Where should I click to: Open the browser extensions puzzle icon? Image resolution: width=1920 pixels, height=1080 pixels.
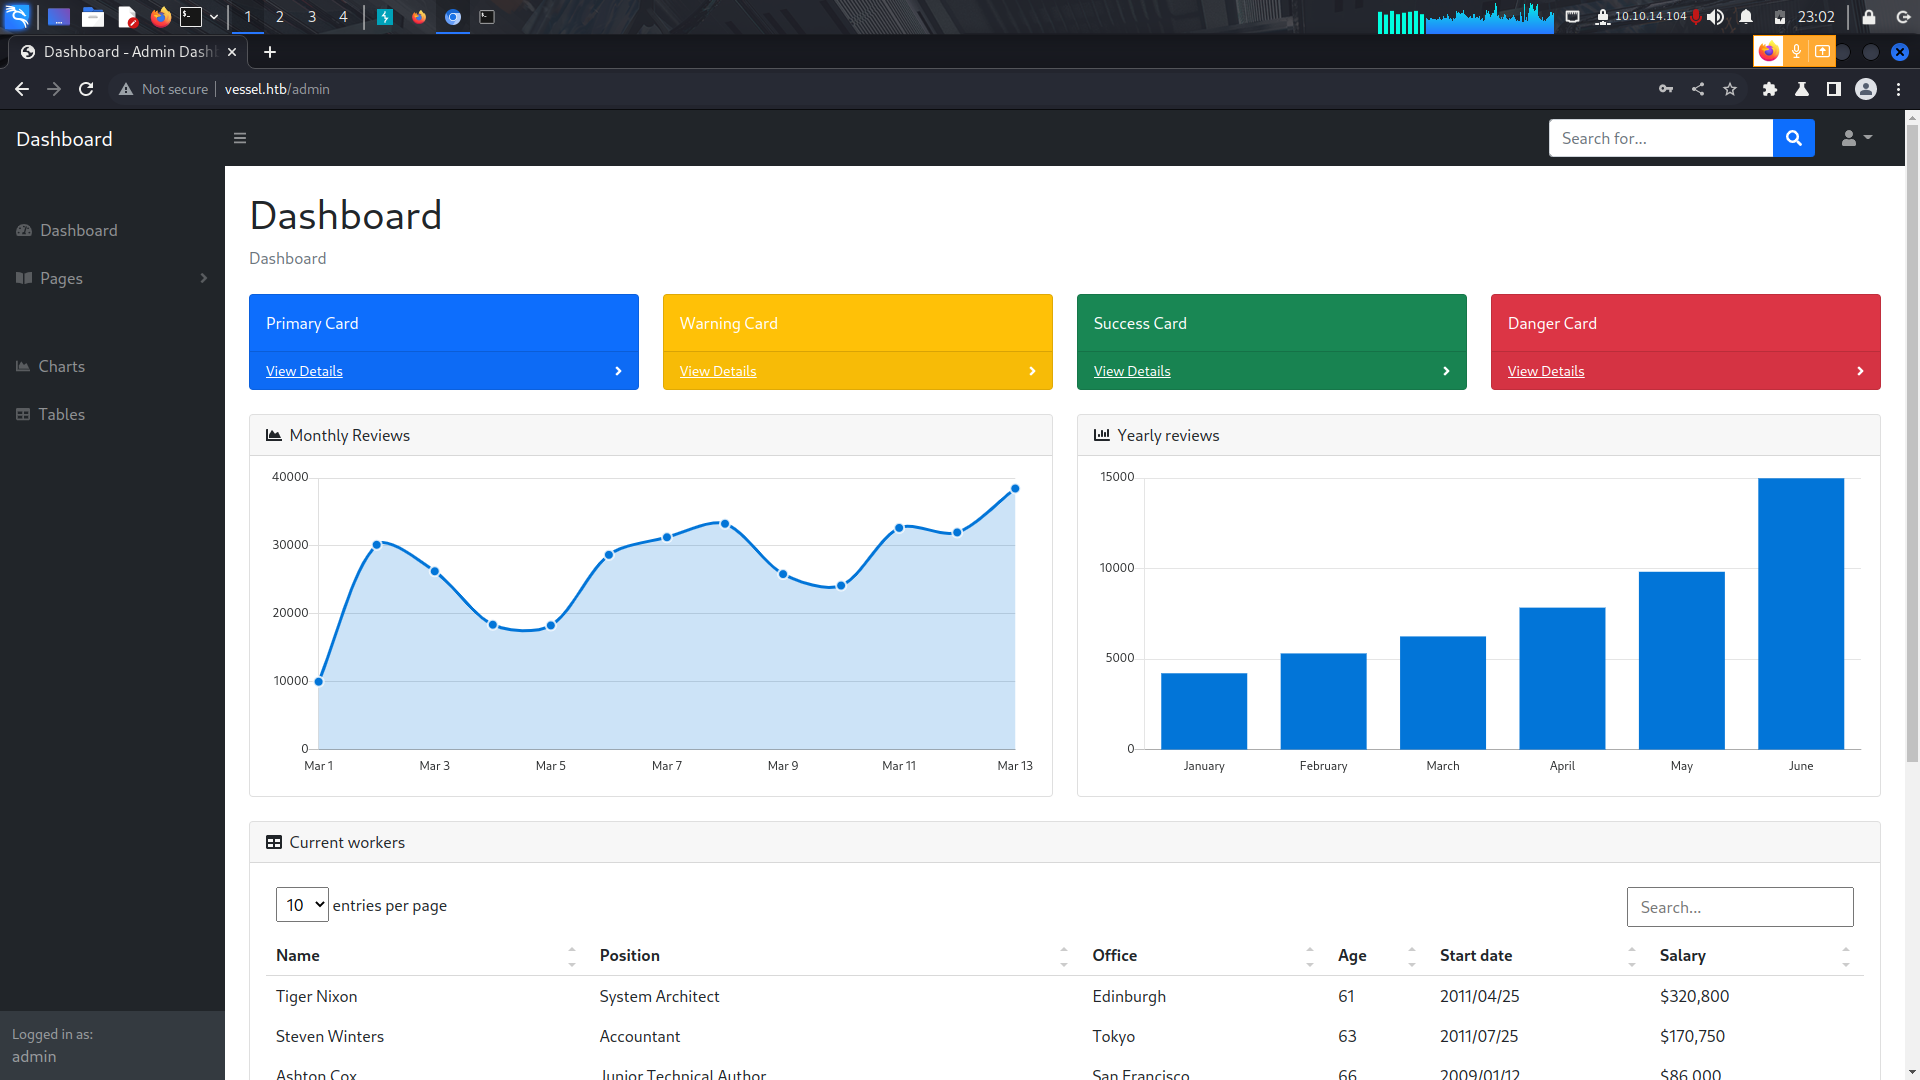click(1769, 89)
